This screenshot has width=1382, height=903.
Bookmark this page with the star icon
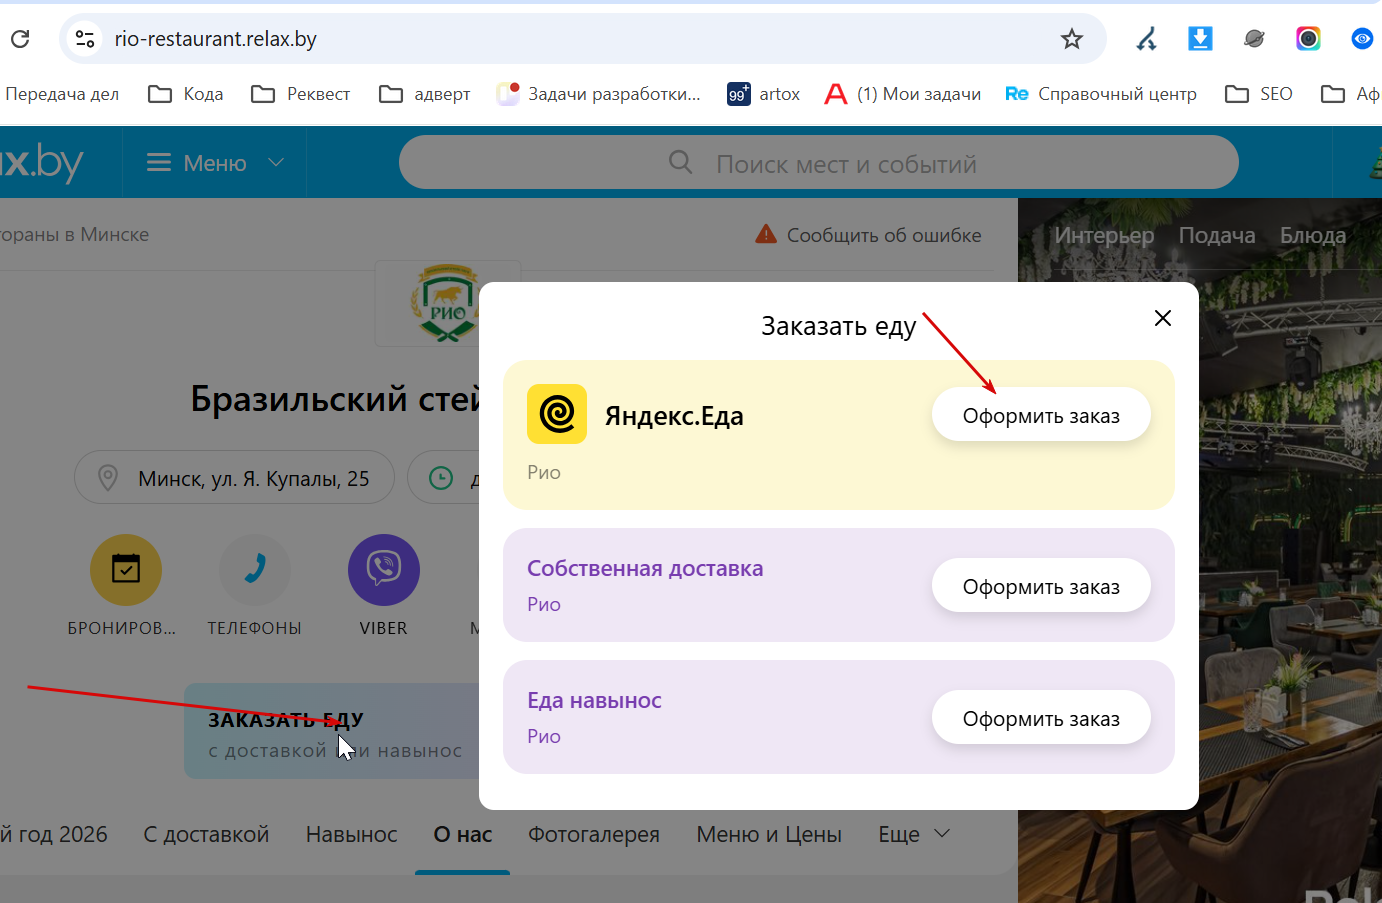click(x=1072, y=39)
